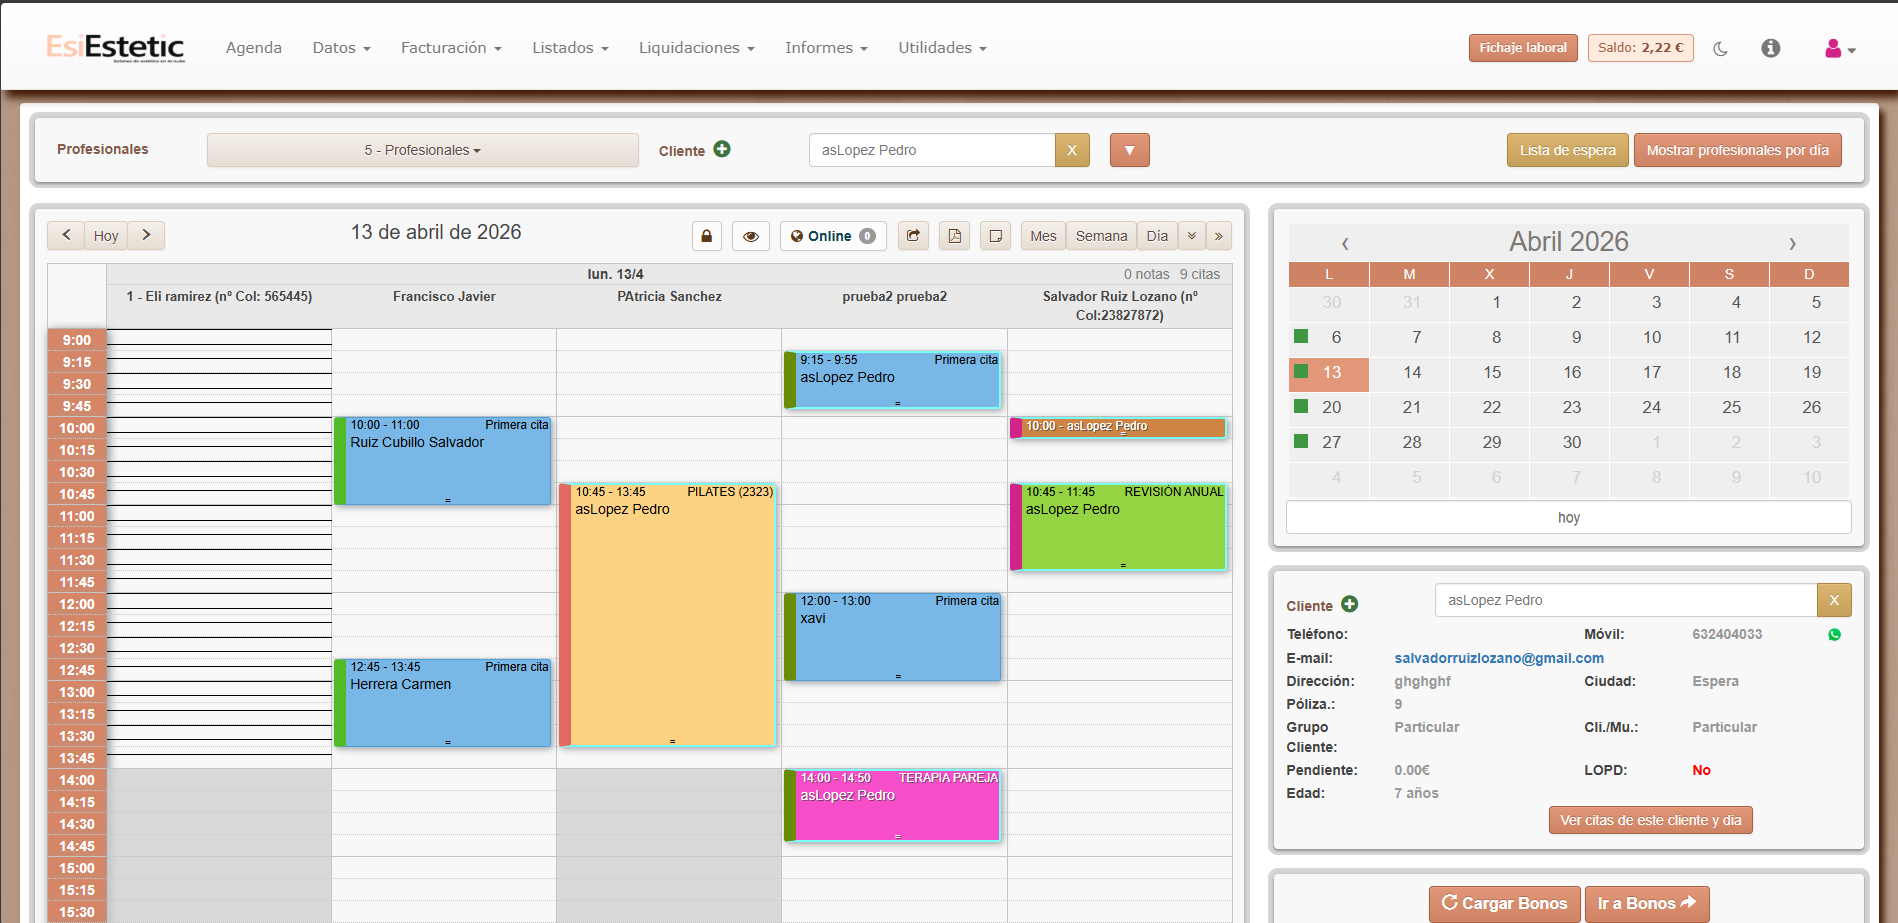The width and height of the screenshot is (1898, 923).
Task: Click the Hoy button in agenda toolbar
Action: [106, 236]
